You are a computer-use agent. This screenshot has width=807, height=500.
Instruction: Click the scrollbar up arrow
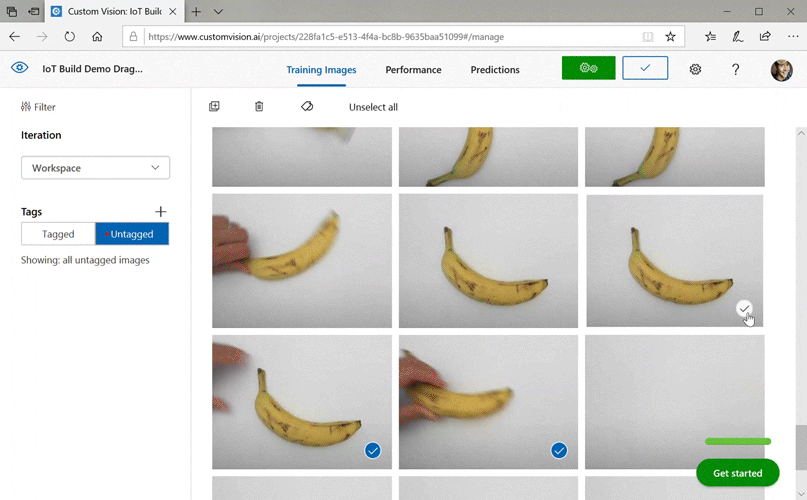801,133
